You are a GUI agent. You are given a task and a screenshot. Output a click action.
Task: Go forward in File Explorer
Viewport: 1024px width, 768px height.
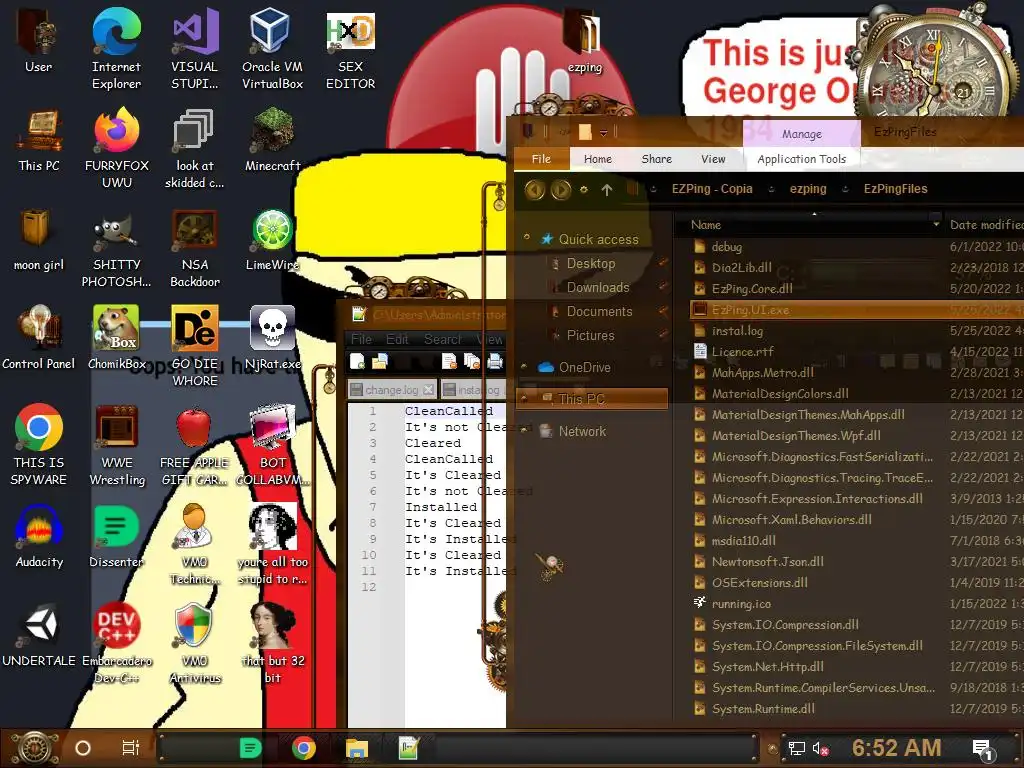pos(560,189)
